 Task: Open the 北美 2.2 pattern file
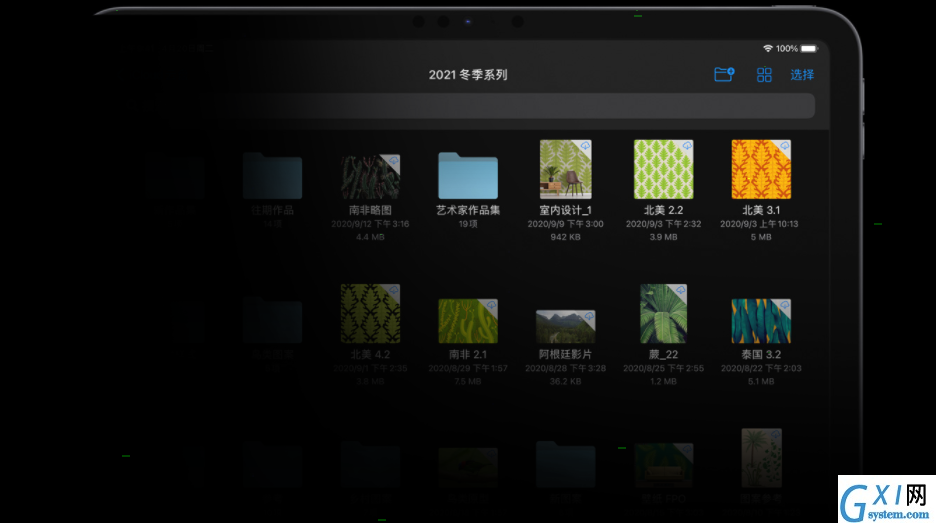click(663, 169)
